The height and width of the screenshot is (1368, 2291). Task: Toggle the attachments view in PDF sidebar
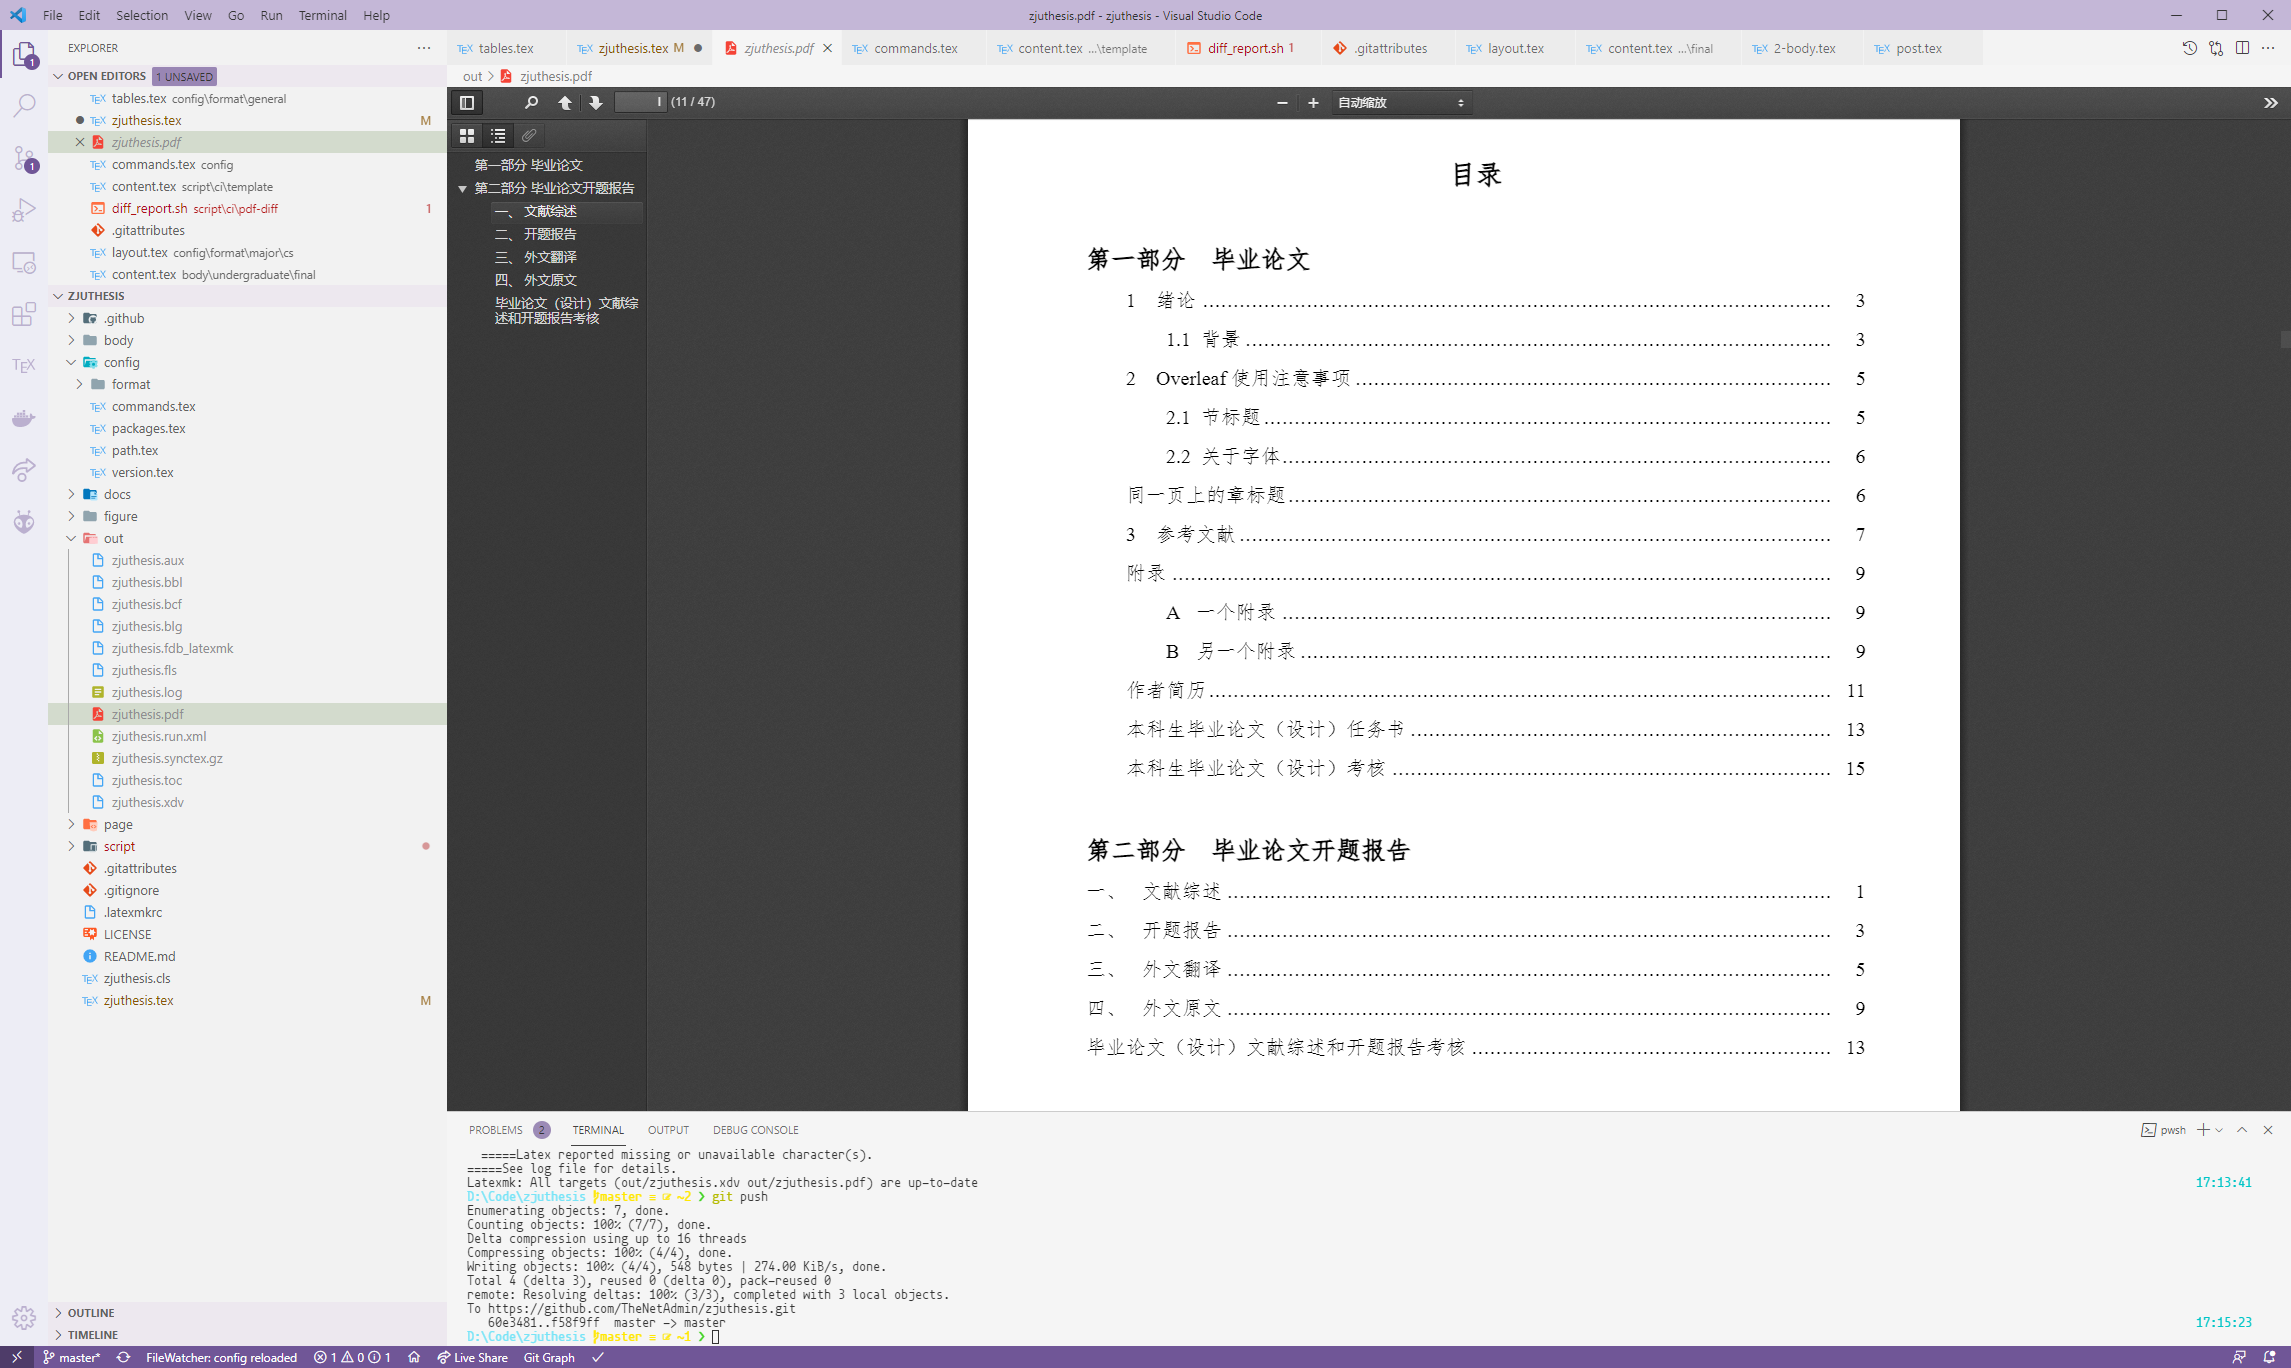coord(529,135)
